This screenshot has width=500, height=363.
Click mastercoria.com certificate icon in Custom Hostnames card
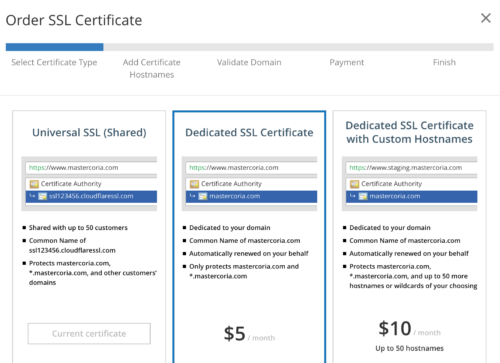point(363,196)
